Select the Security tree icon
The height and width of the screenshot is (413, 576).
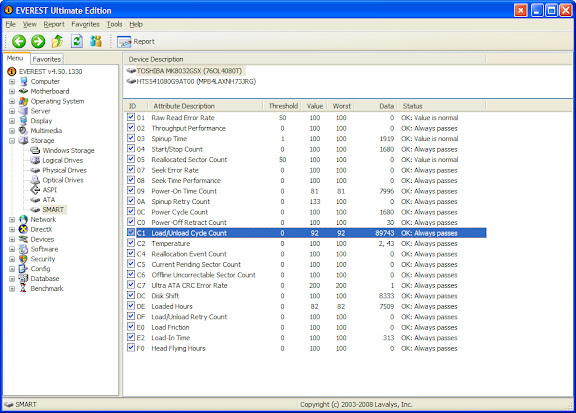coord(24,259)
